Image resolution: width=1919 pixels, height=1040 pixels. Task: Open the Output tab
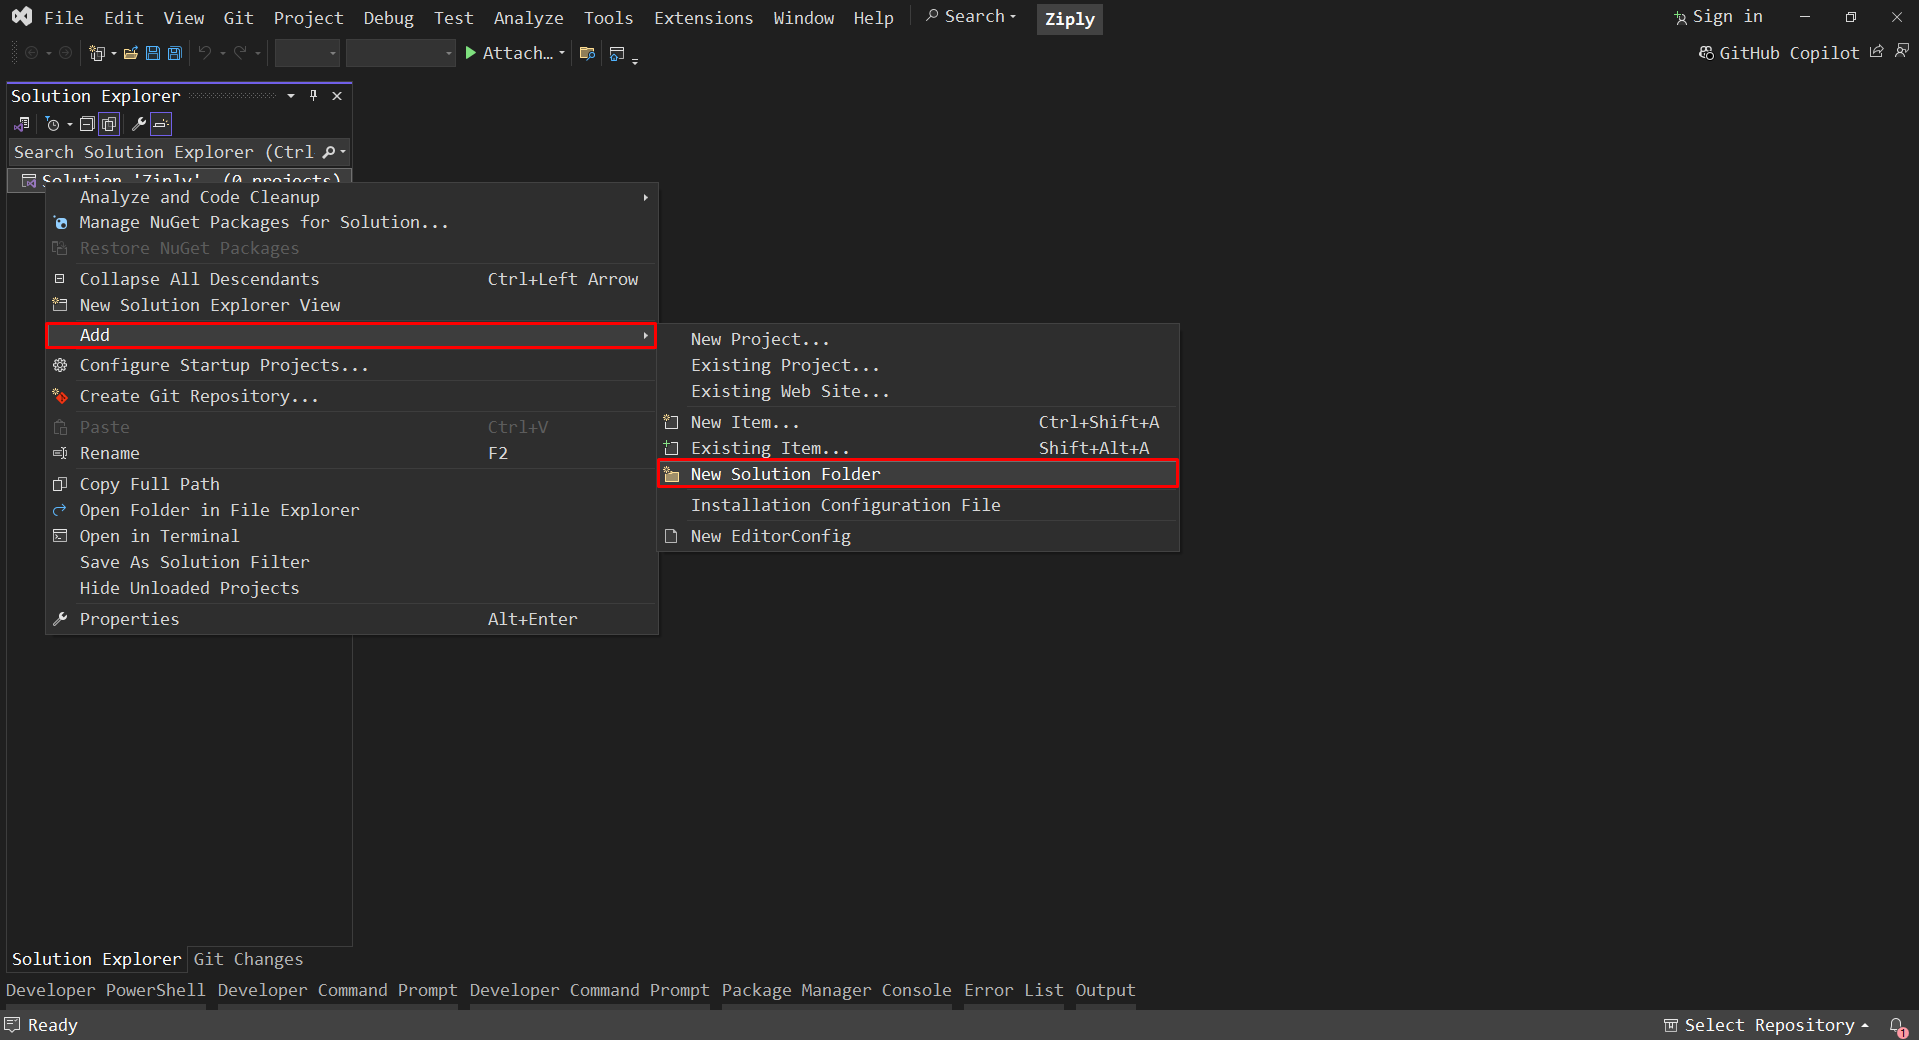1105,990
